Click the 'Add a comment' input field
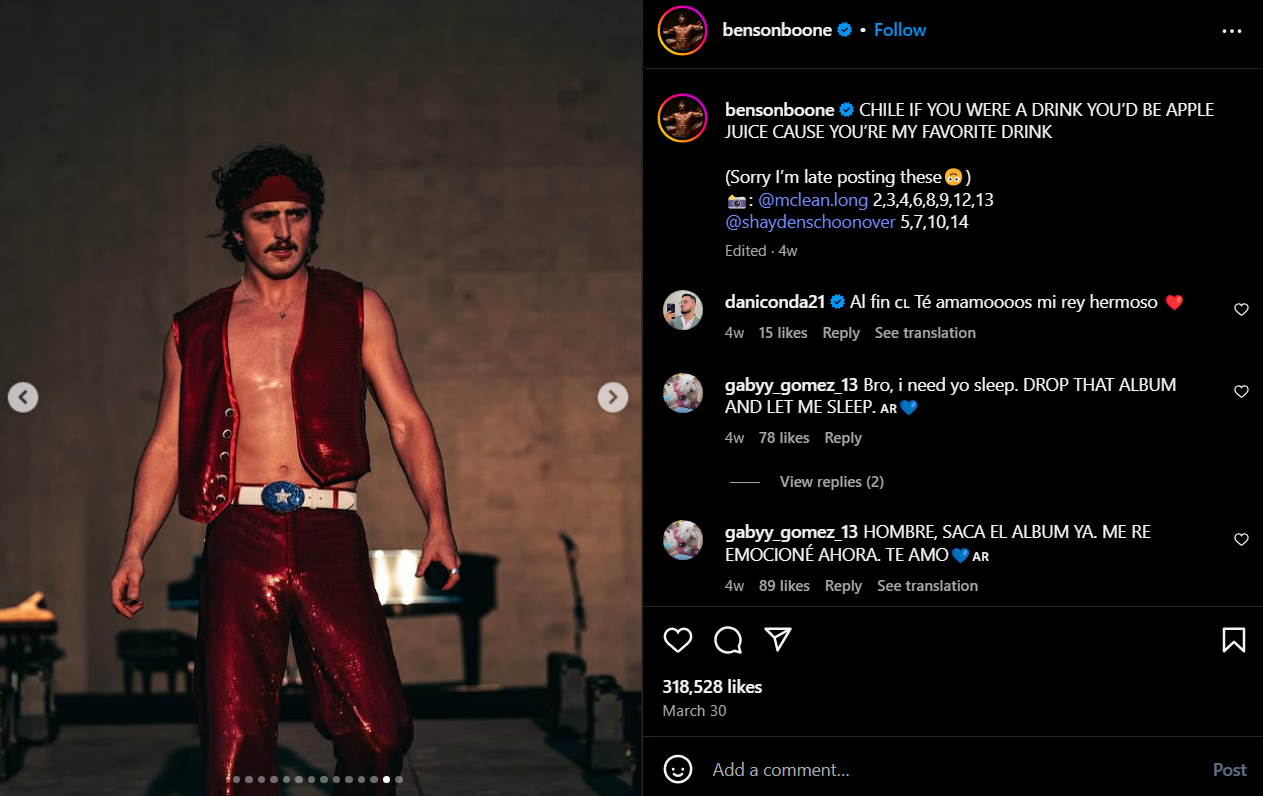Image resolution: width=1263 pixels, height=796 pixels. click(950, 770)
